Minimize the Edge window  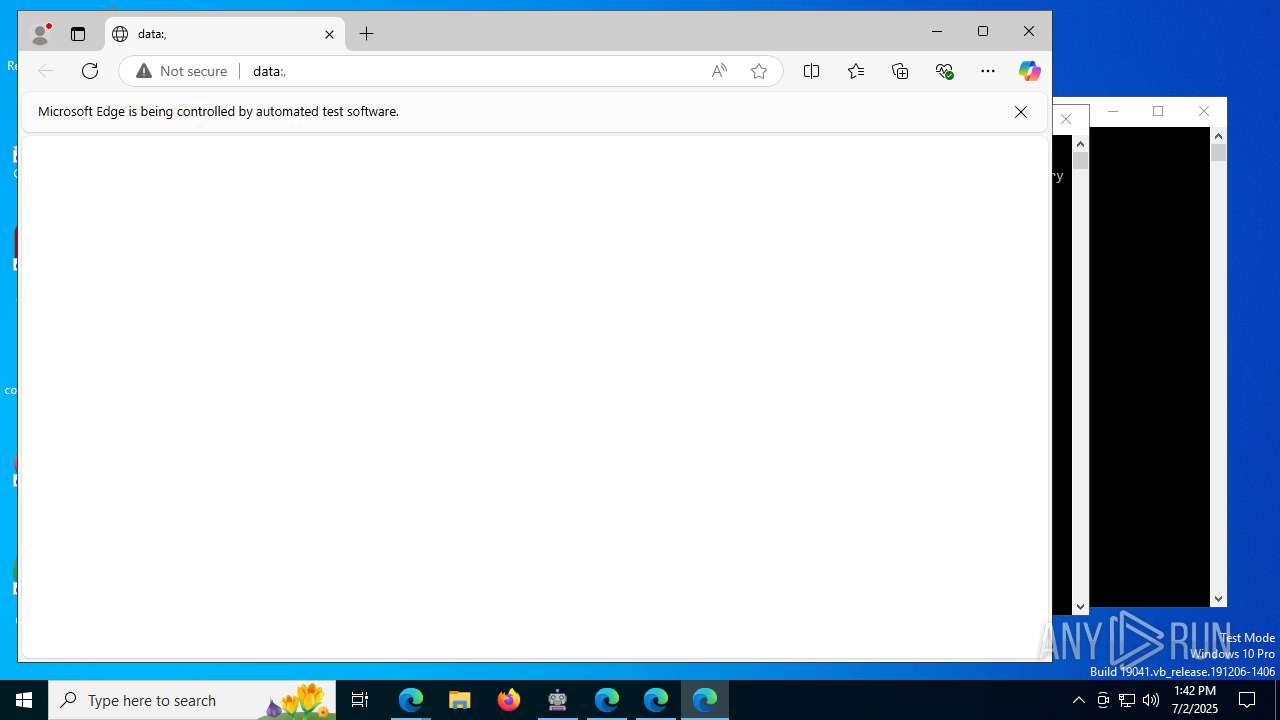(937, 32)
